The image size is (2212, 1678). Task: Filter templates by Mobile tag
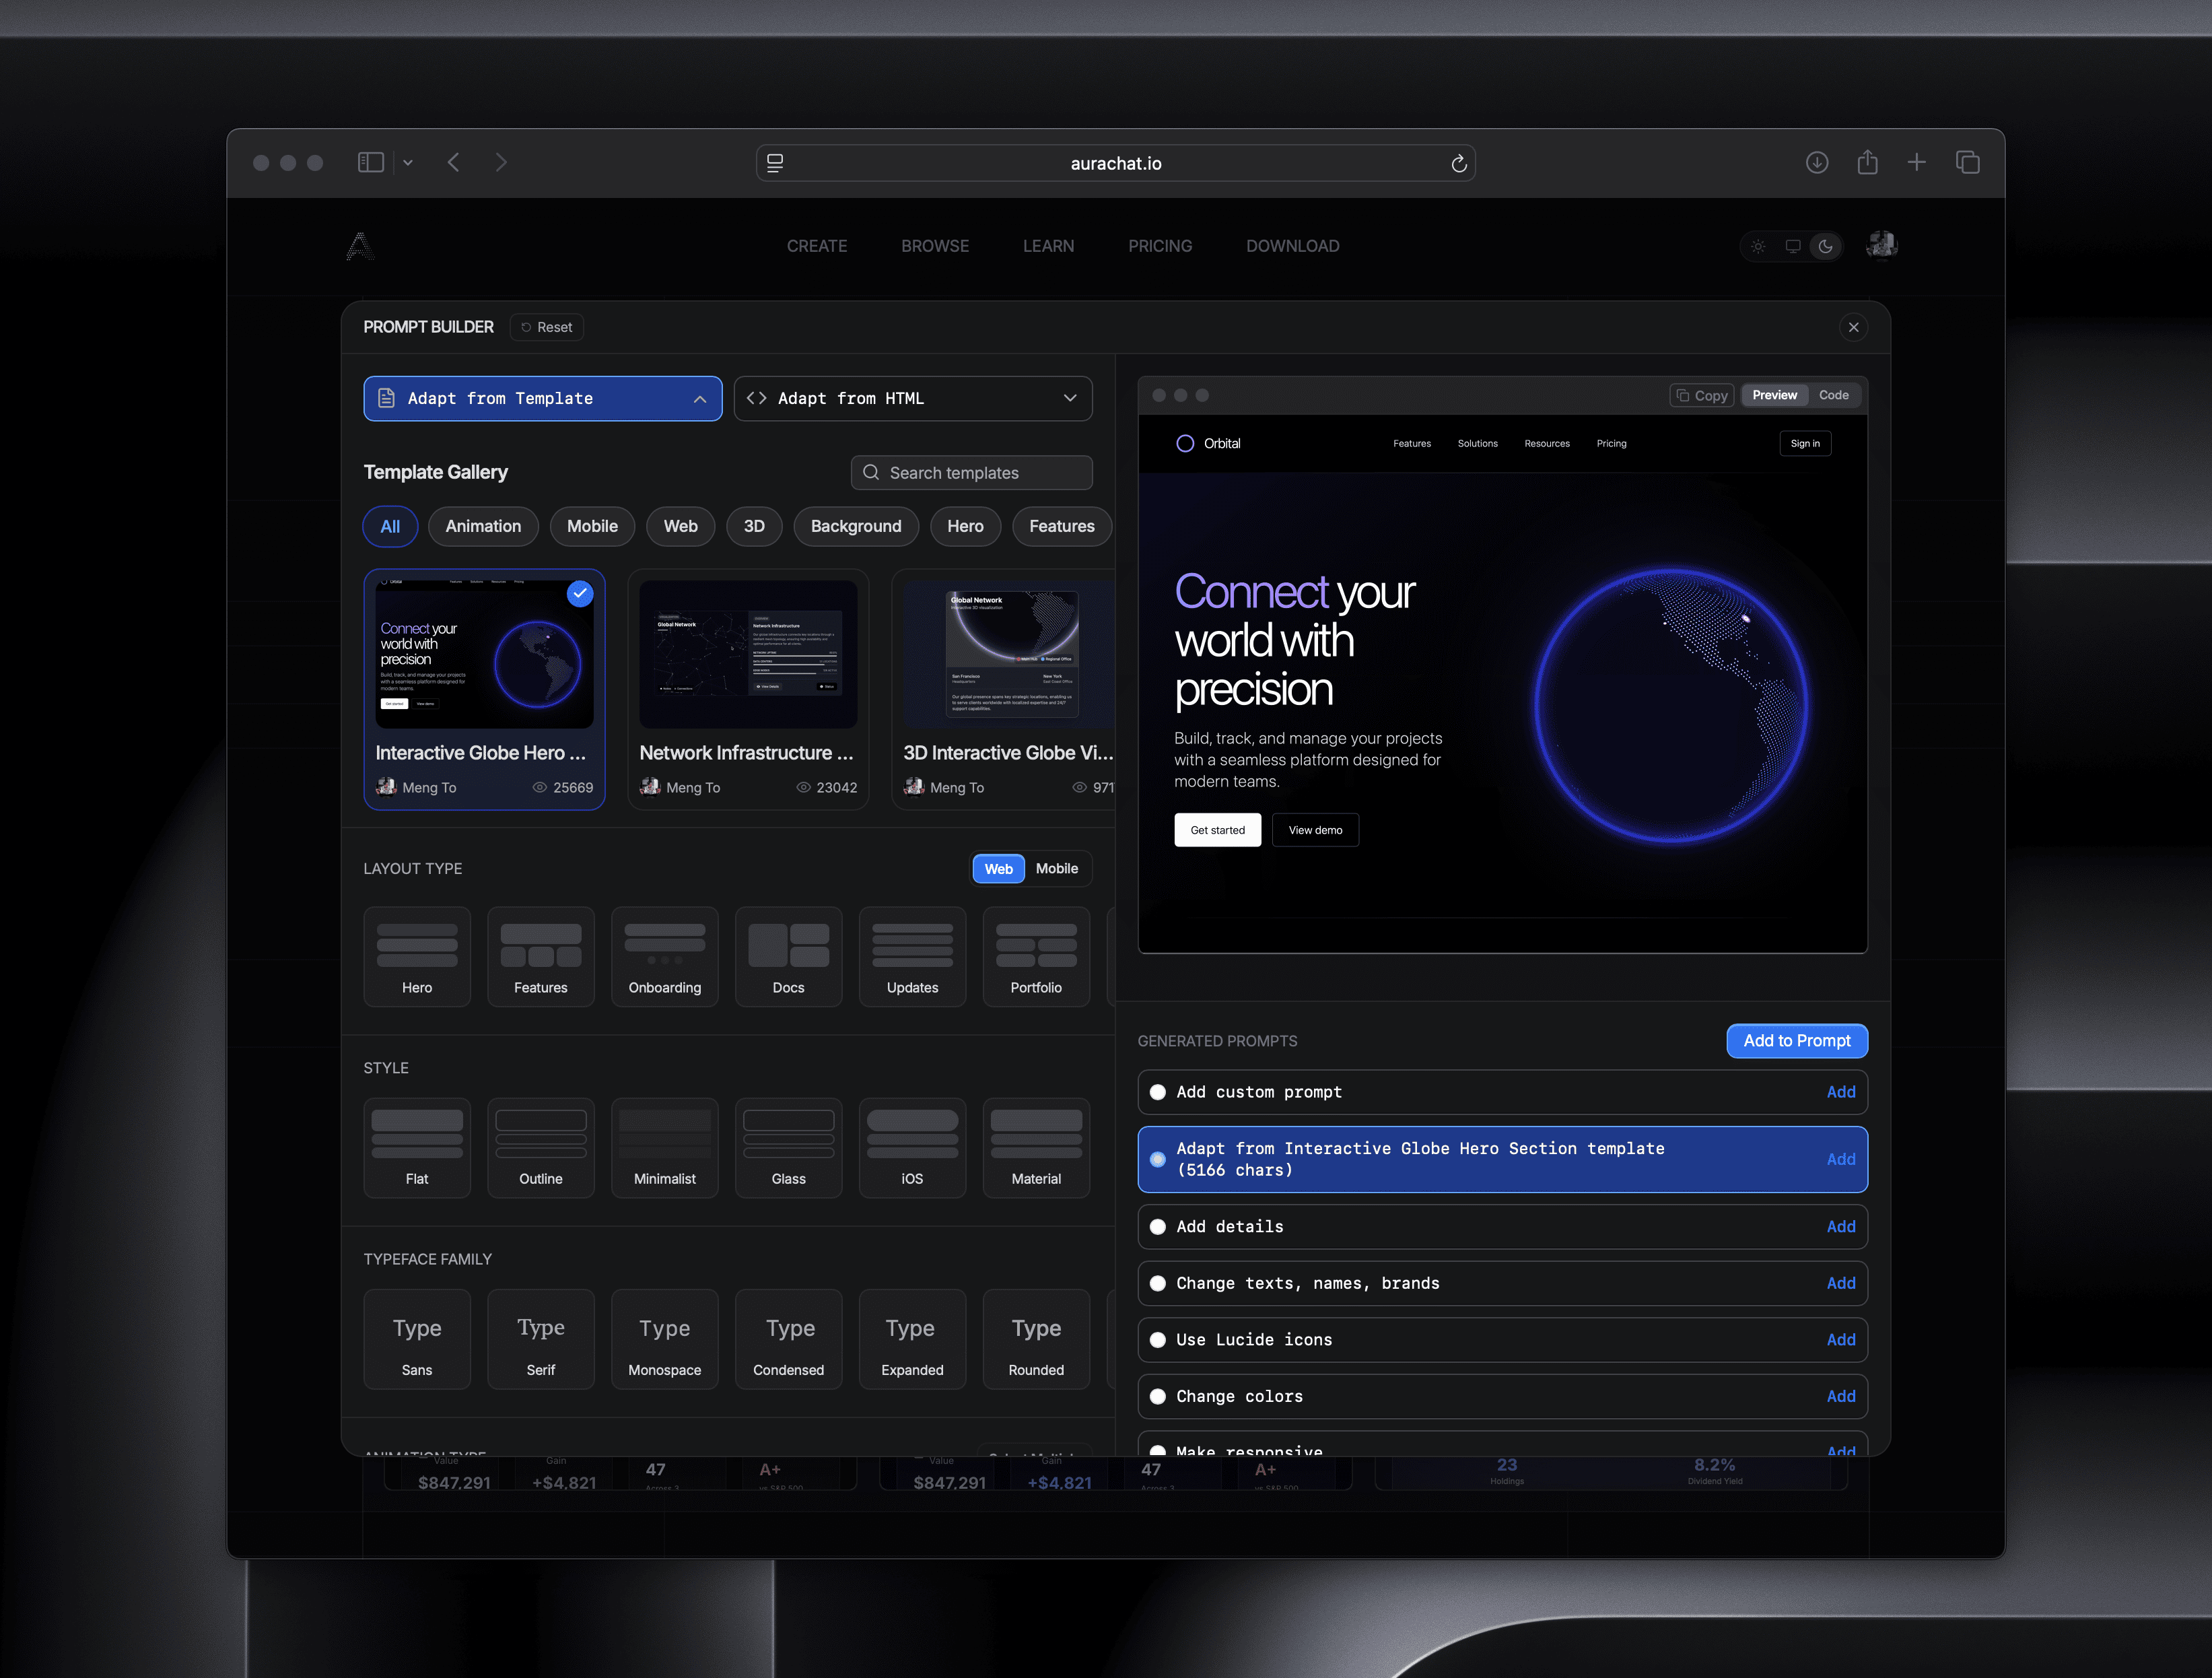tap(592, 526)
